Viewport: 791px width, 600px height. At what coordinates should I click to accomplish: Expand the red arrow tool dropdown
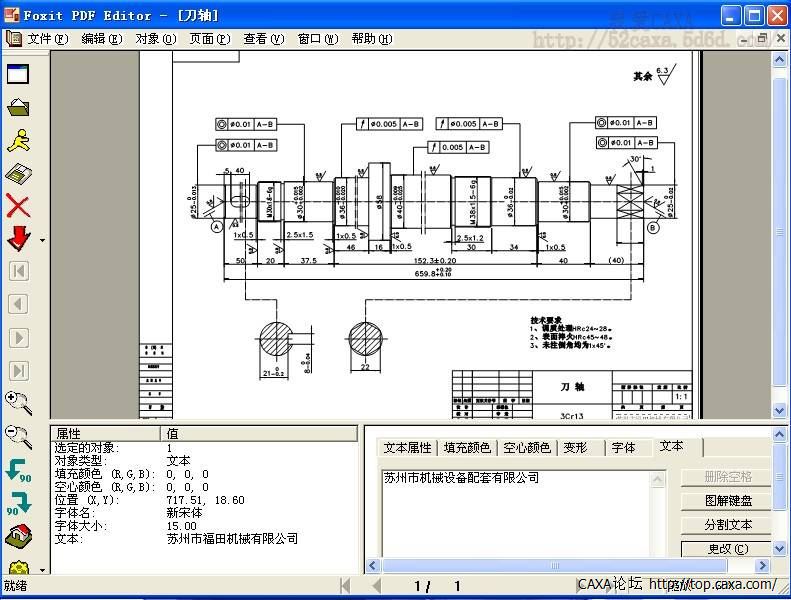(42, 241)
